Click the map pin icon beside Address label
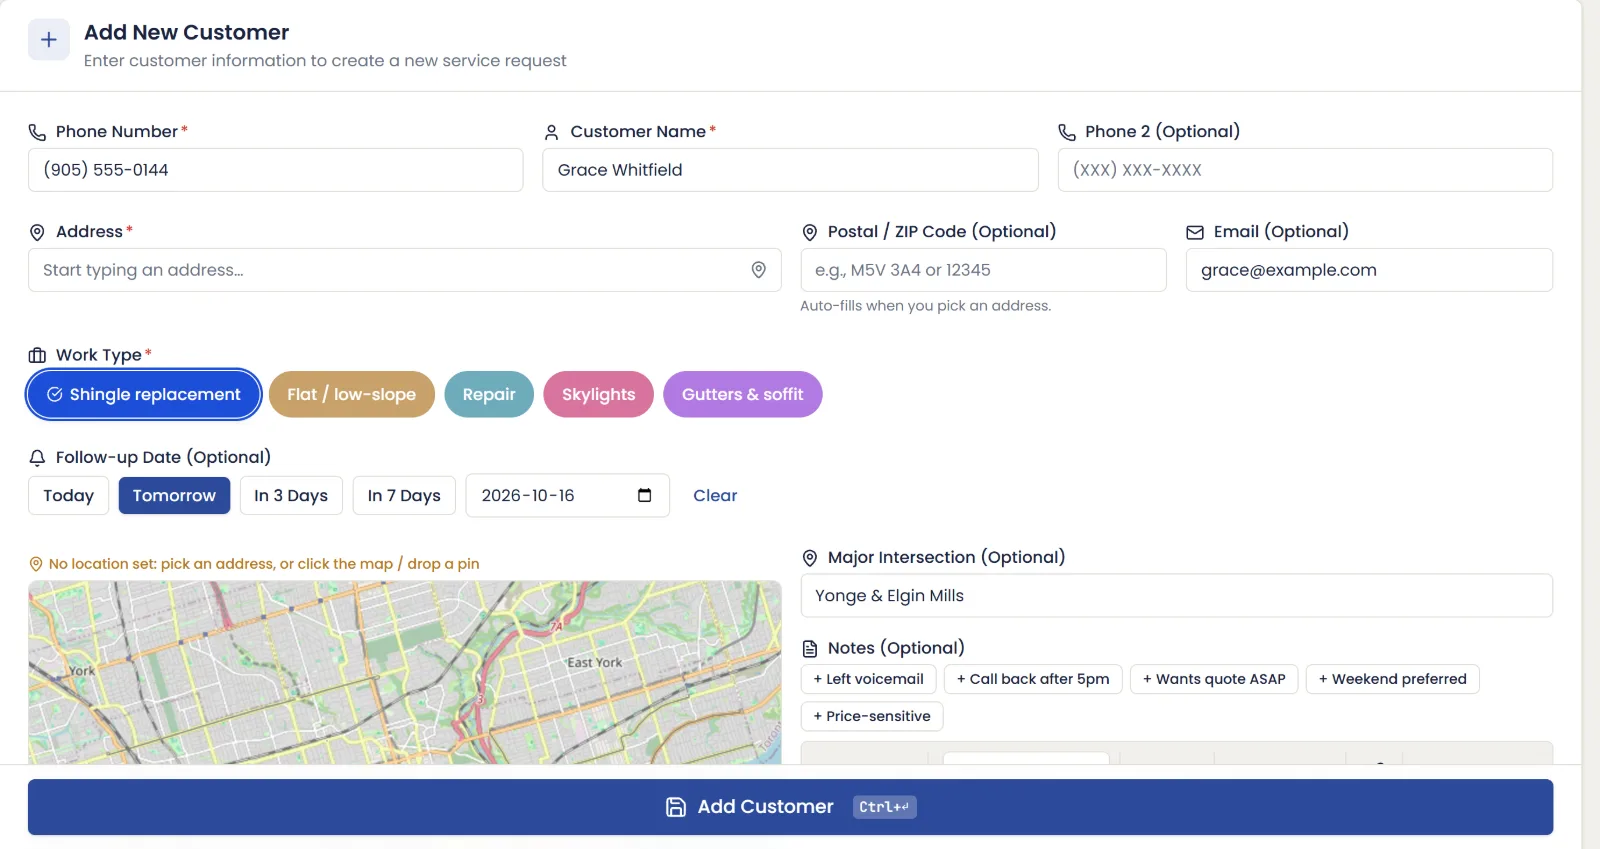 (x=37, y=232)
